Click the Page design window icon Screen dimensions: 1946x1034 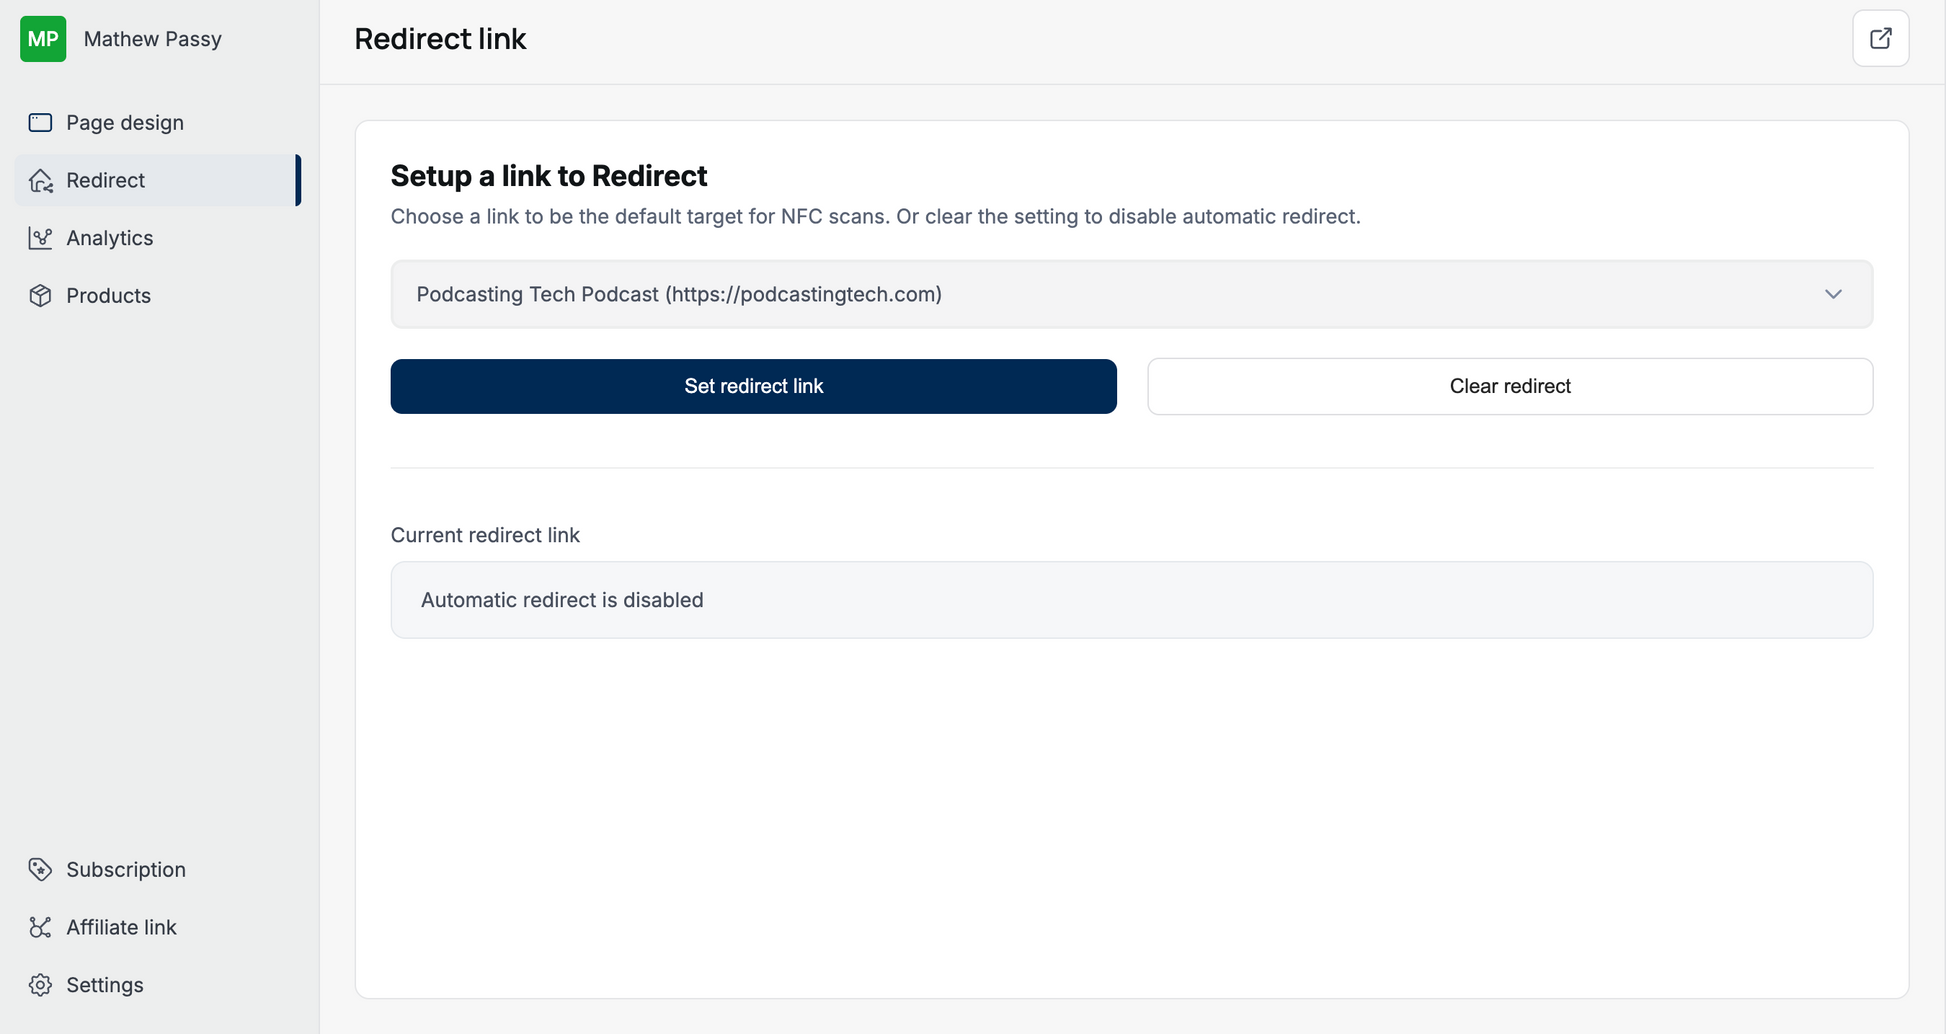point(40,123)
